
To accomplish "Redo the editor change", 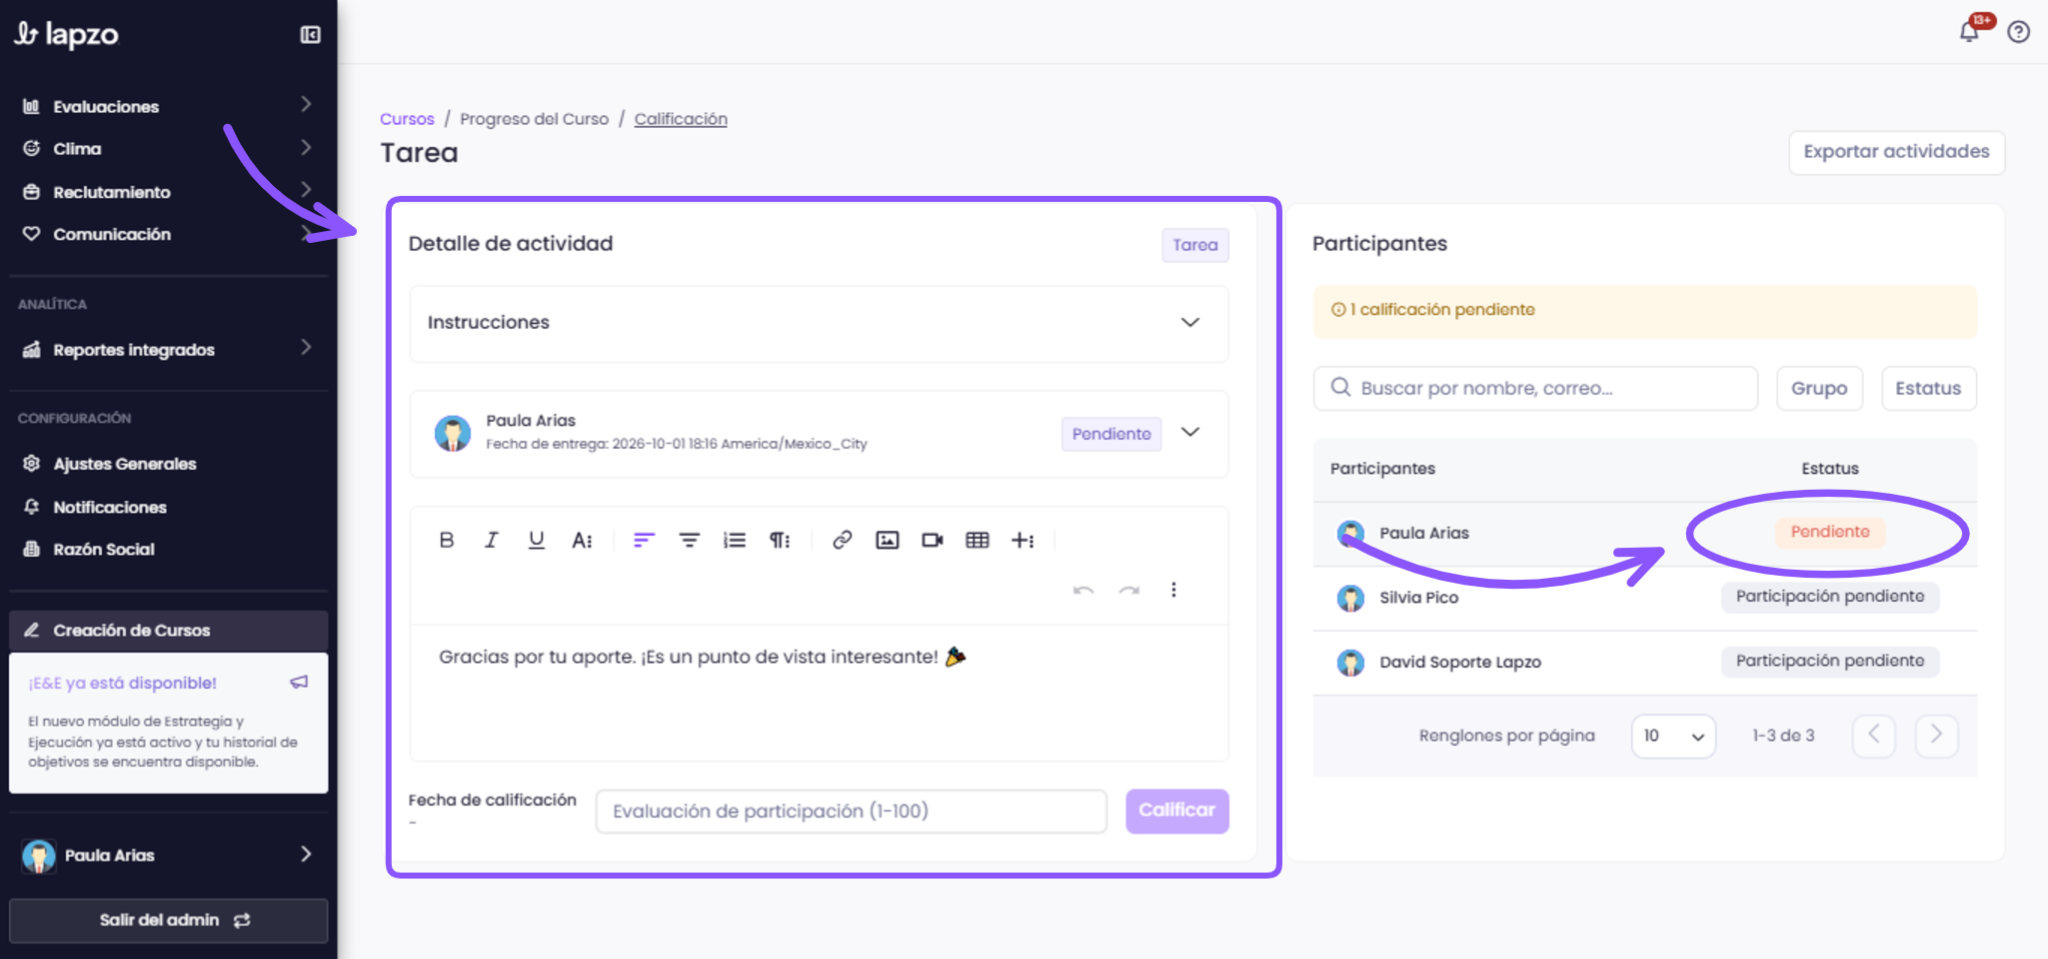I will (x=1129, y=590).
